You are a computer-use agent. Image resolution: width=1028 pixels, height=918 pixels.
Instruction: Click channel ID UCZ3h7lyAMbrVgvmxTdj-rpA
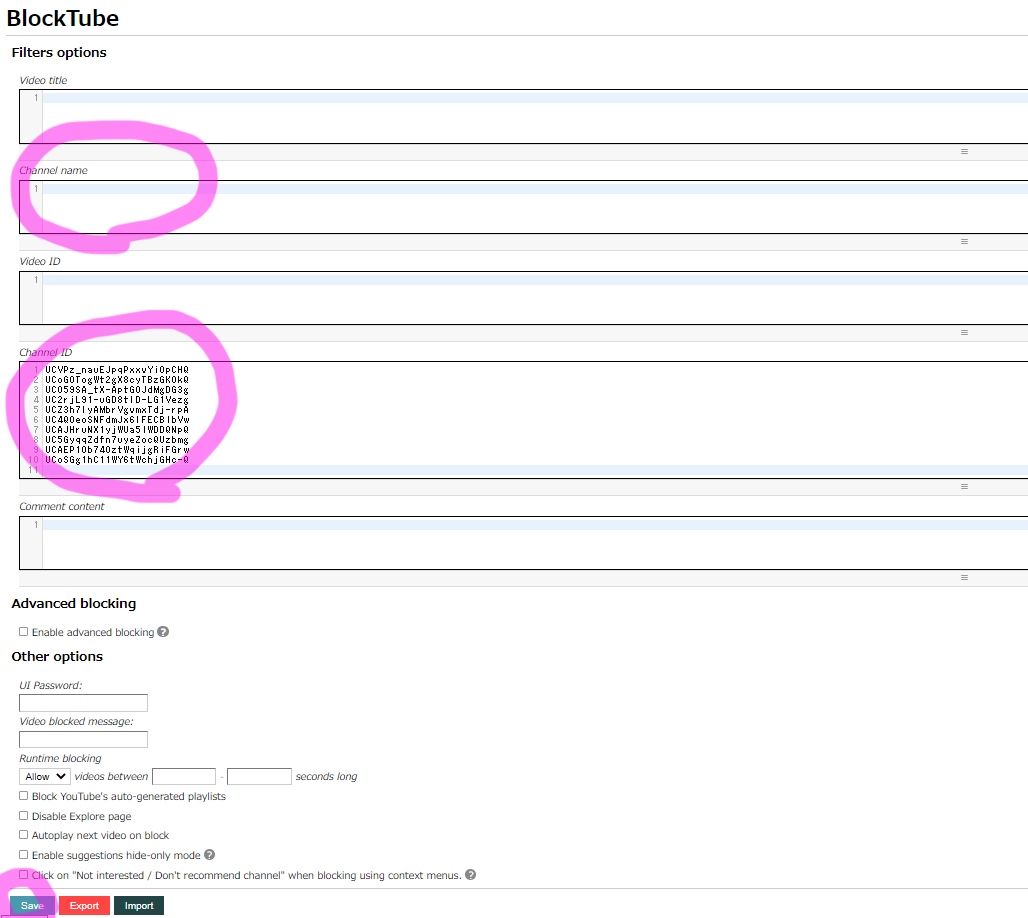117,410
